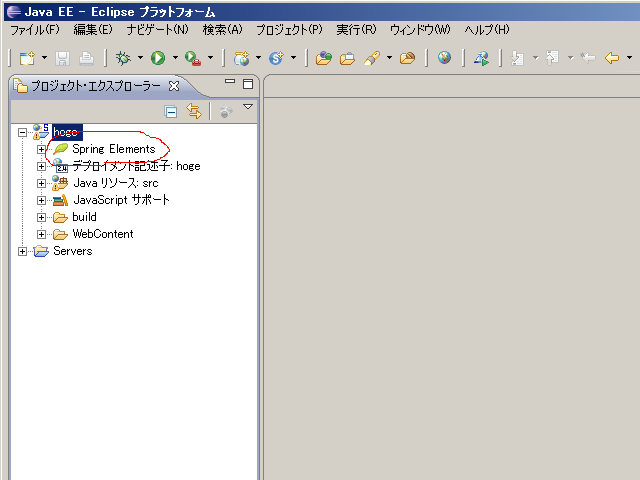
Task: Expand the WebContent folder
Action: (41, 234)
